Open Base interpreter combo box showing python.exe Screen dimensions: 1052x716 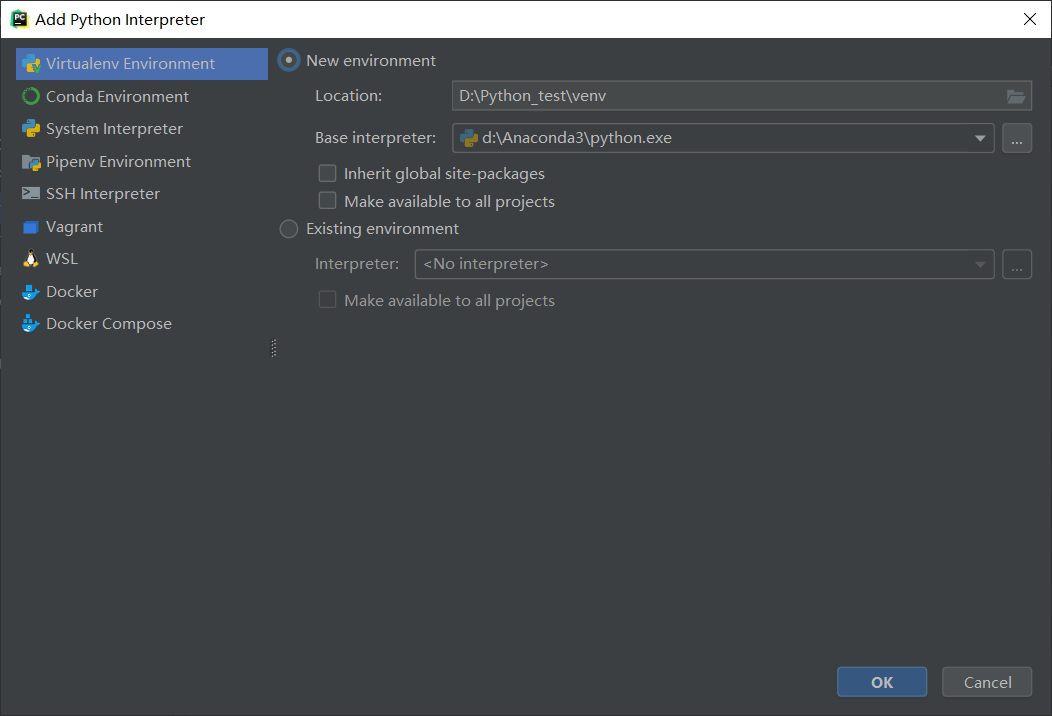pyautogui.click(x=723, y=138)
